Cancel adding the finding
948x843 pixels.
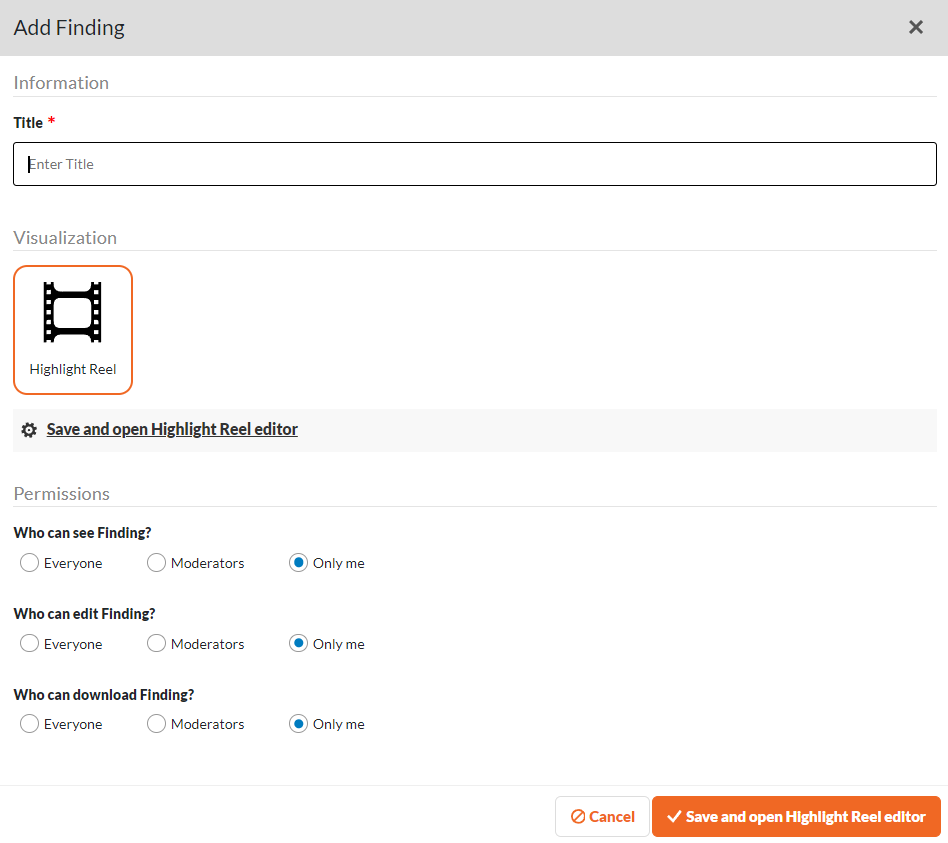click(602, 816)
